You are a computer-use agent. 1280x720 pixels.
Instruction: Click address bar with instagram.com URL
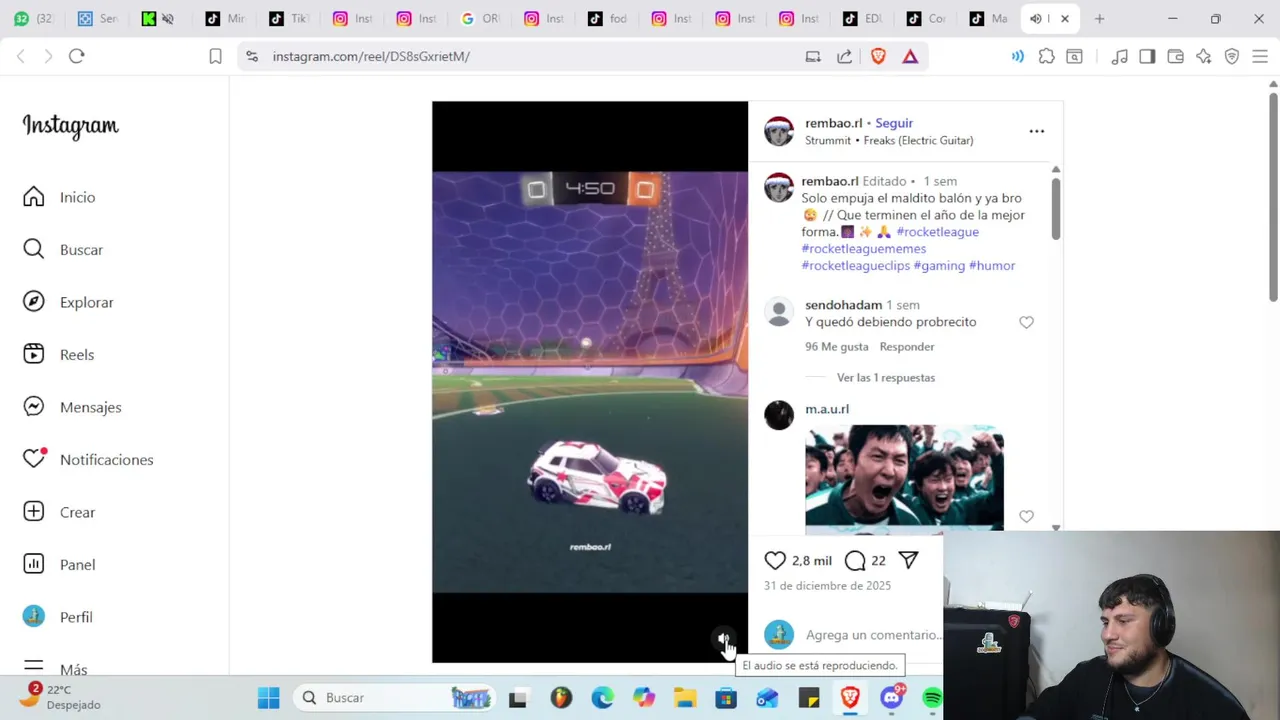pyautogui.click(x=370, y=56)
